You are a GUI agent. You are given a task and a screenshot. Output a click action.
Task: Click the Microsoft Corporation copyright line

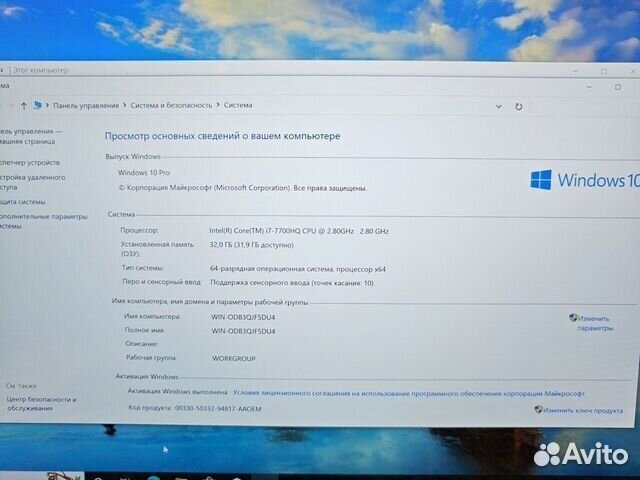click(x=242, y=188)
